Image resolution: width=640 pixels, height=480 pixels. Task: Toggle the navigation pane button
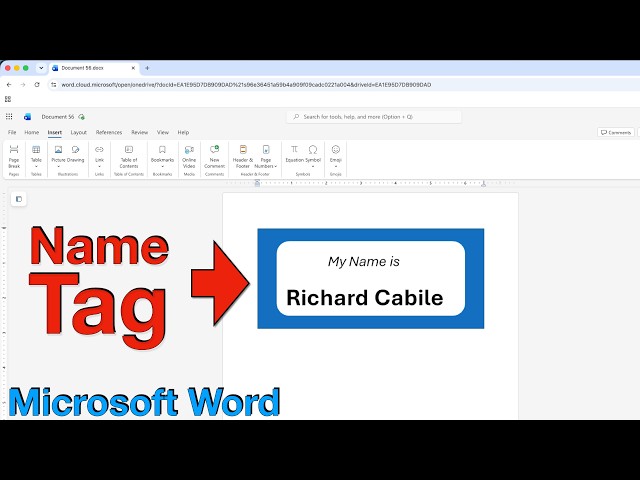pyautogui.click(x=19, y=199)
